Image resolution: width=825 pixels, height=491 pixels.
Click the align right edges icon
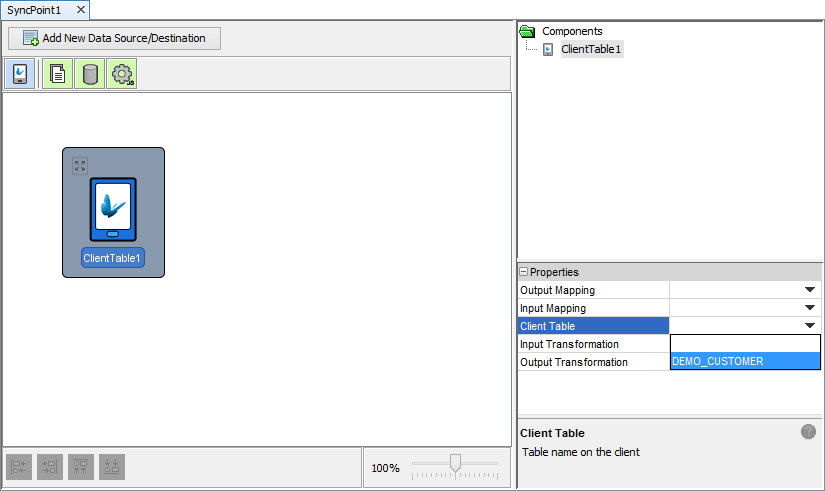point(50,466)
